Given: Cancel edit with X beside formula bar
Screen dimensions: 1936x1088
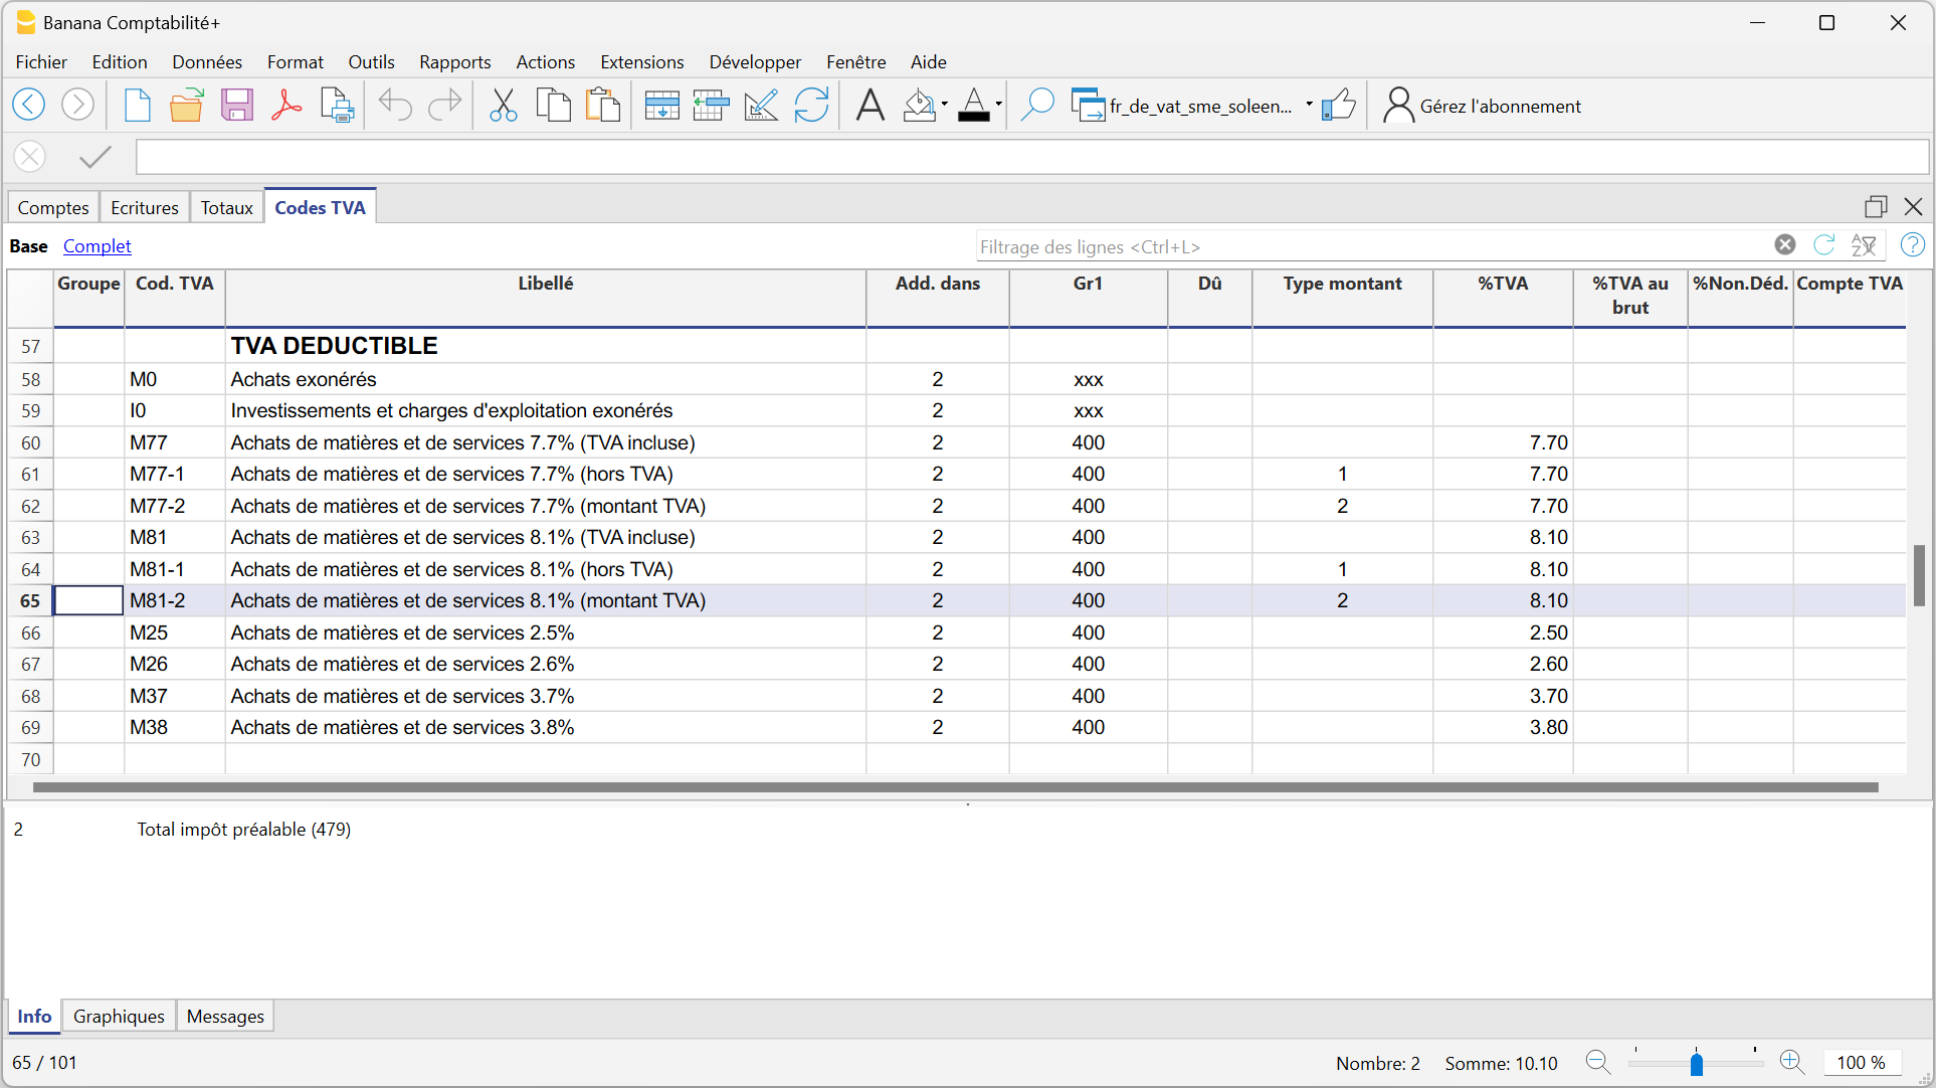Looking at the screenshot, I should point(30,157).
